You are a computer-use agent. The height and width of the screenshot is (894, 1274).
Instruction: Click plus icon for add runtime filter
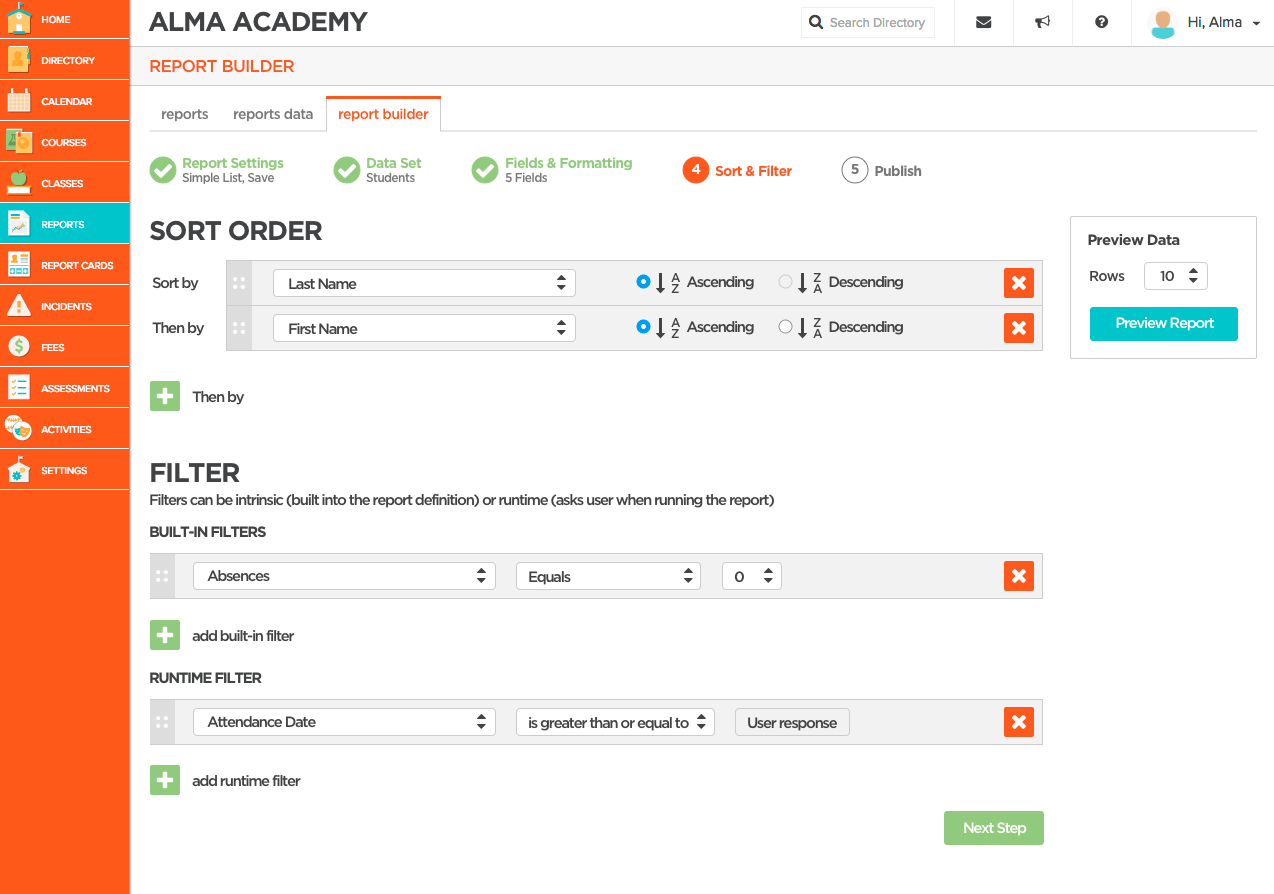tap(165, 780)
